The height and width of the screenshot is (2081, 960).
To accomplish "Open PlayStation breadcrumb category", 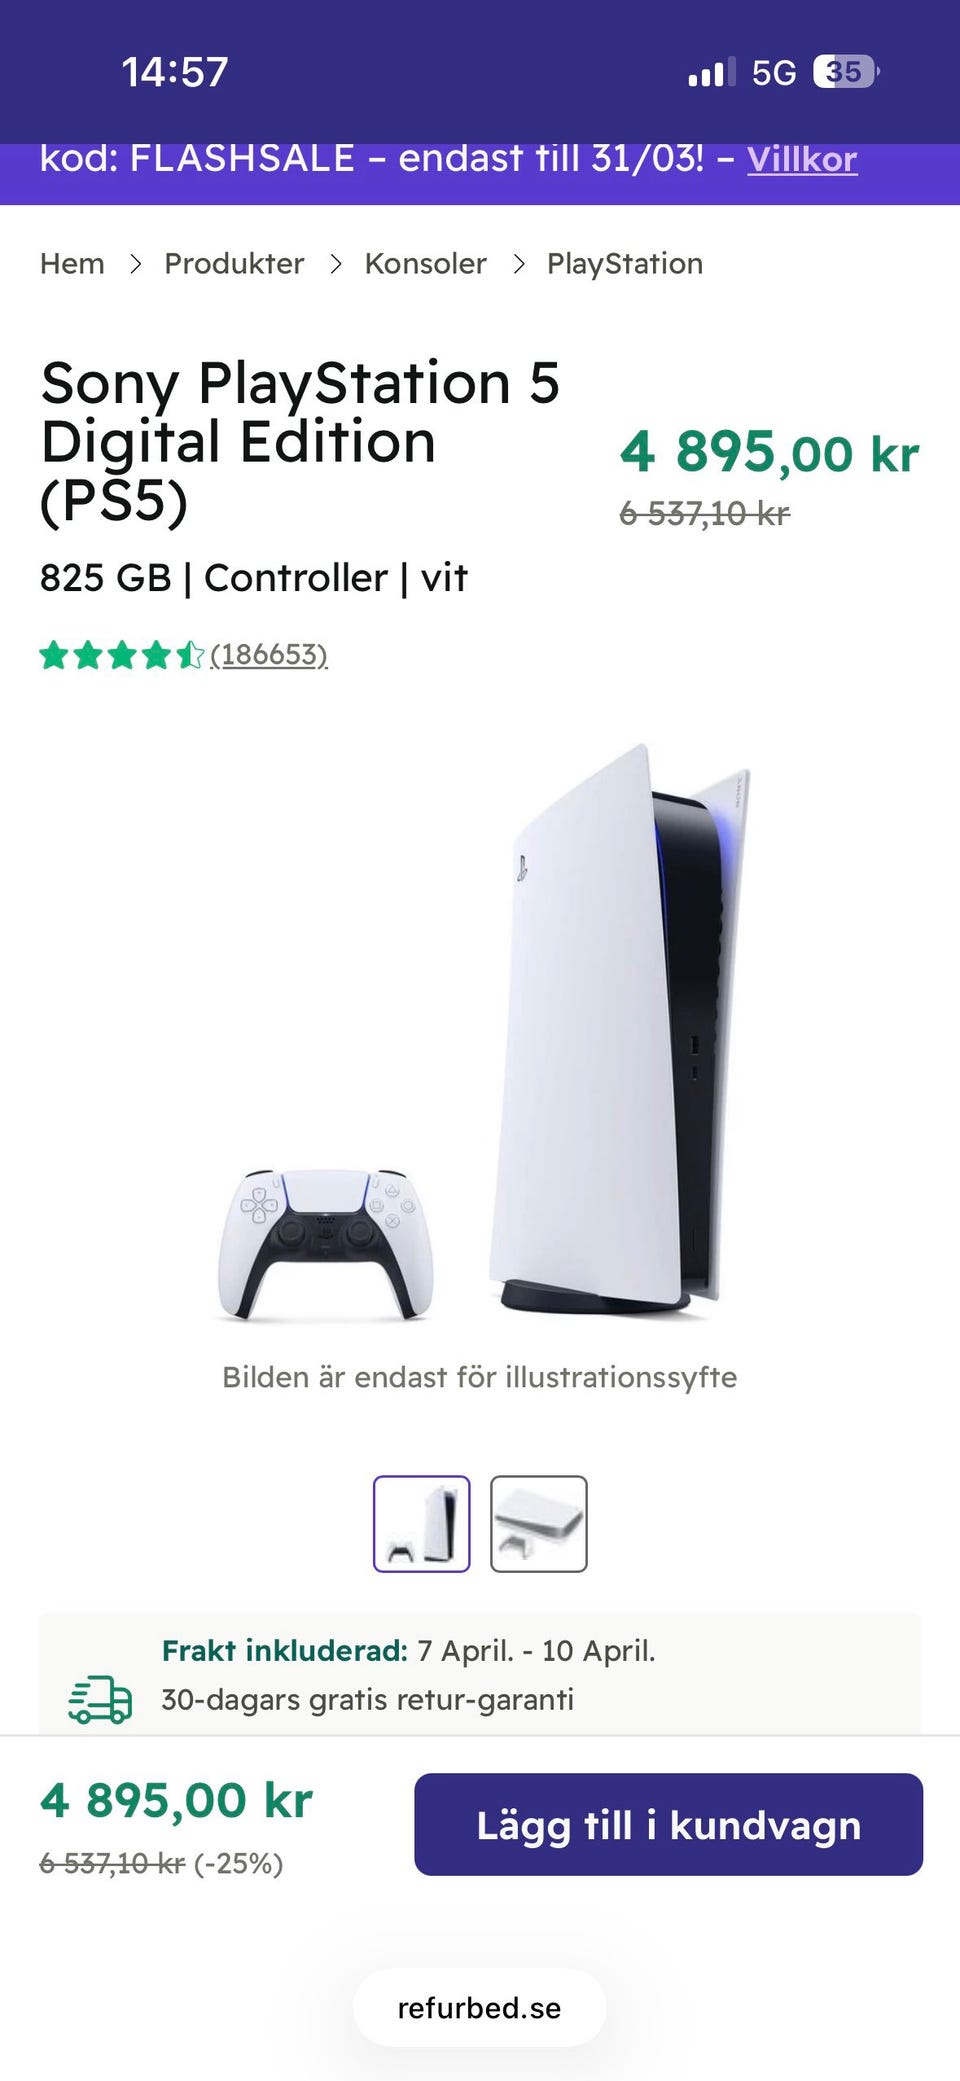I will coord(625,264).
